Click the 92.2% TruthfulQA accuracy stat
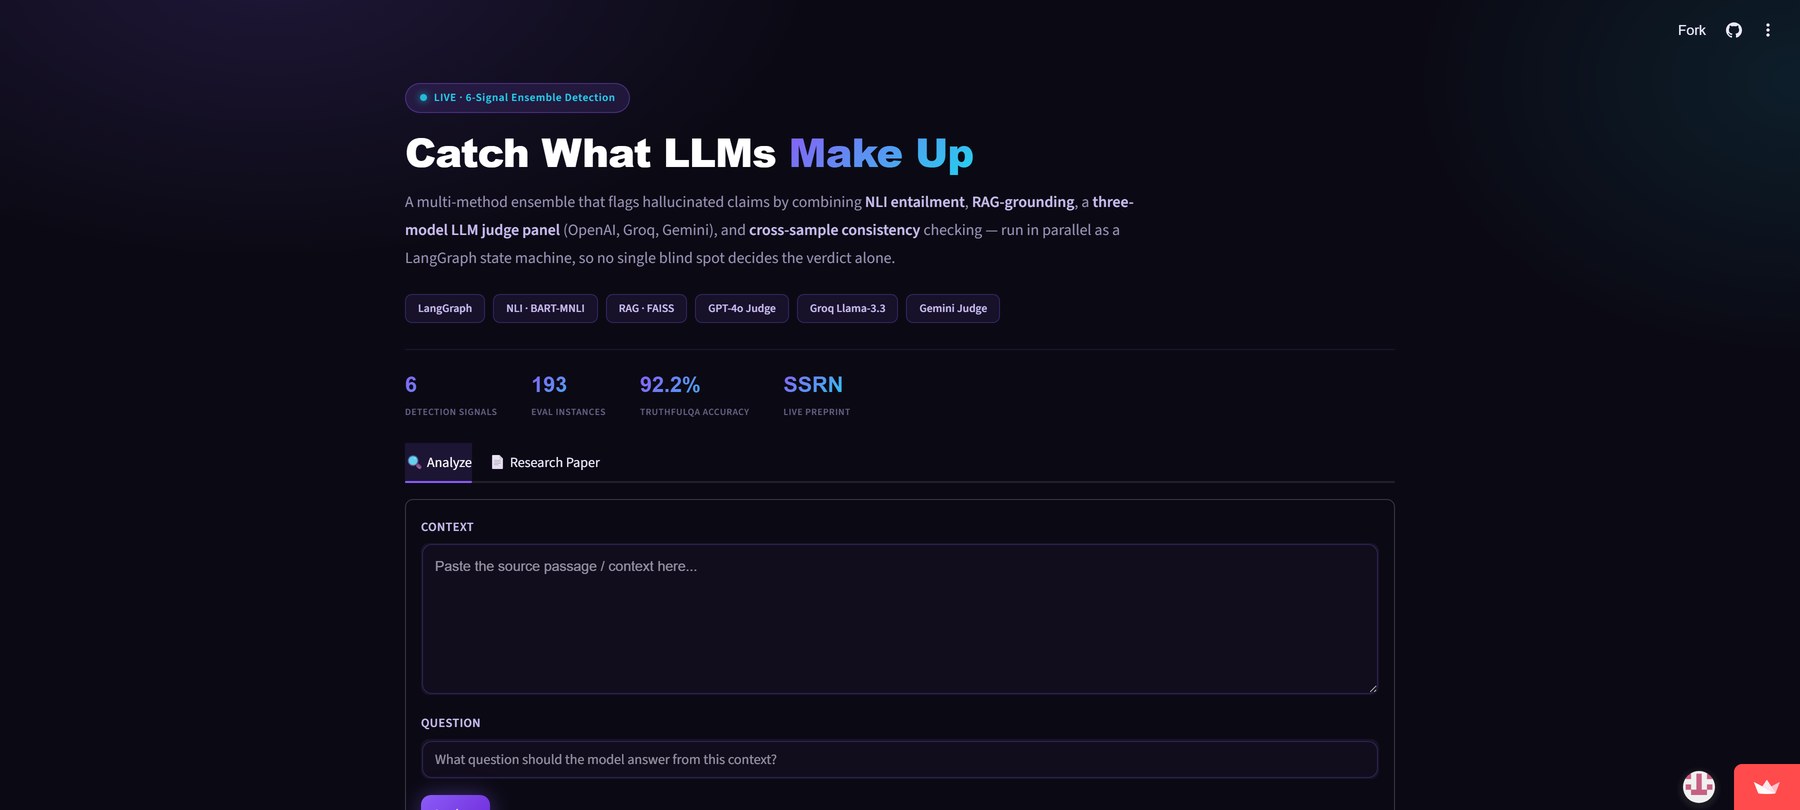The height and width of the screenshot is (810, 1800). 694,395
